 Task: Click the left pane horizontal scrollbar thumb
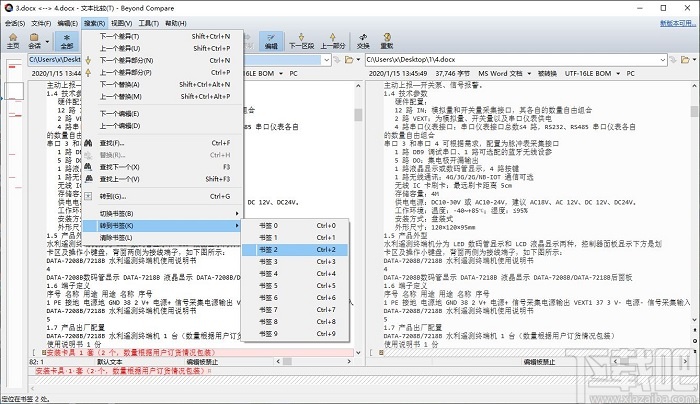click(287, 361)
